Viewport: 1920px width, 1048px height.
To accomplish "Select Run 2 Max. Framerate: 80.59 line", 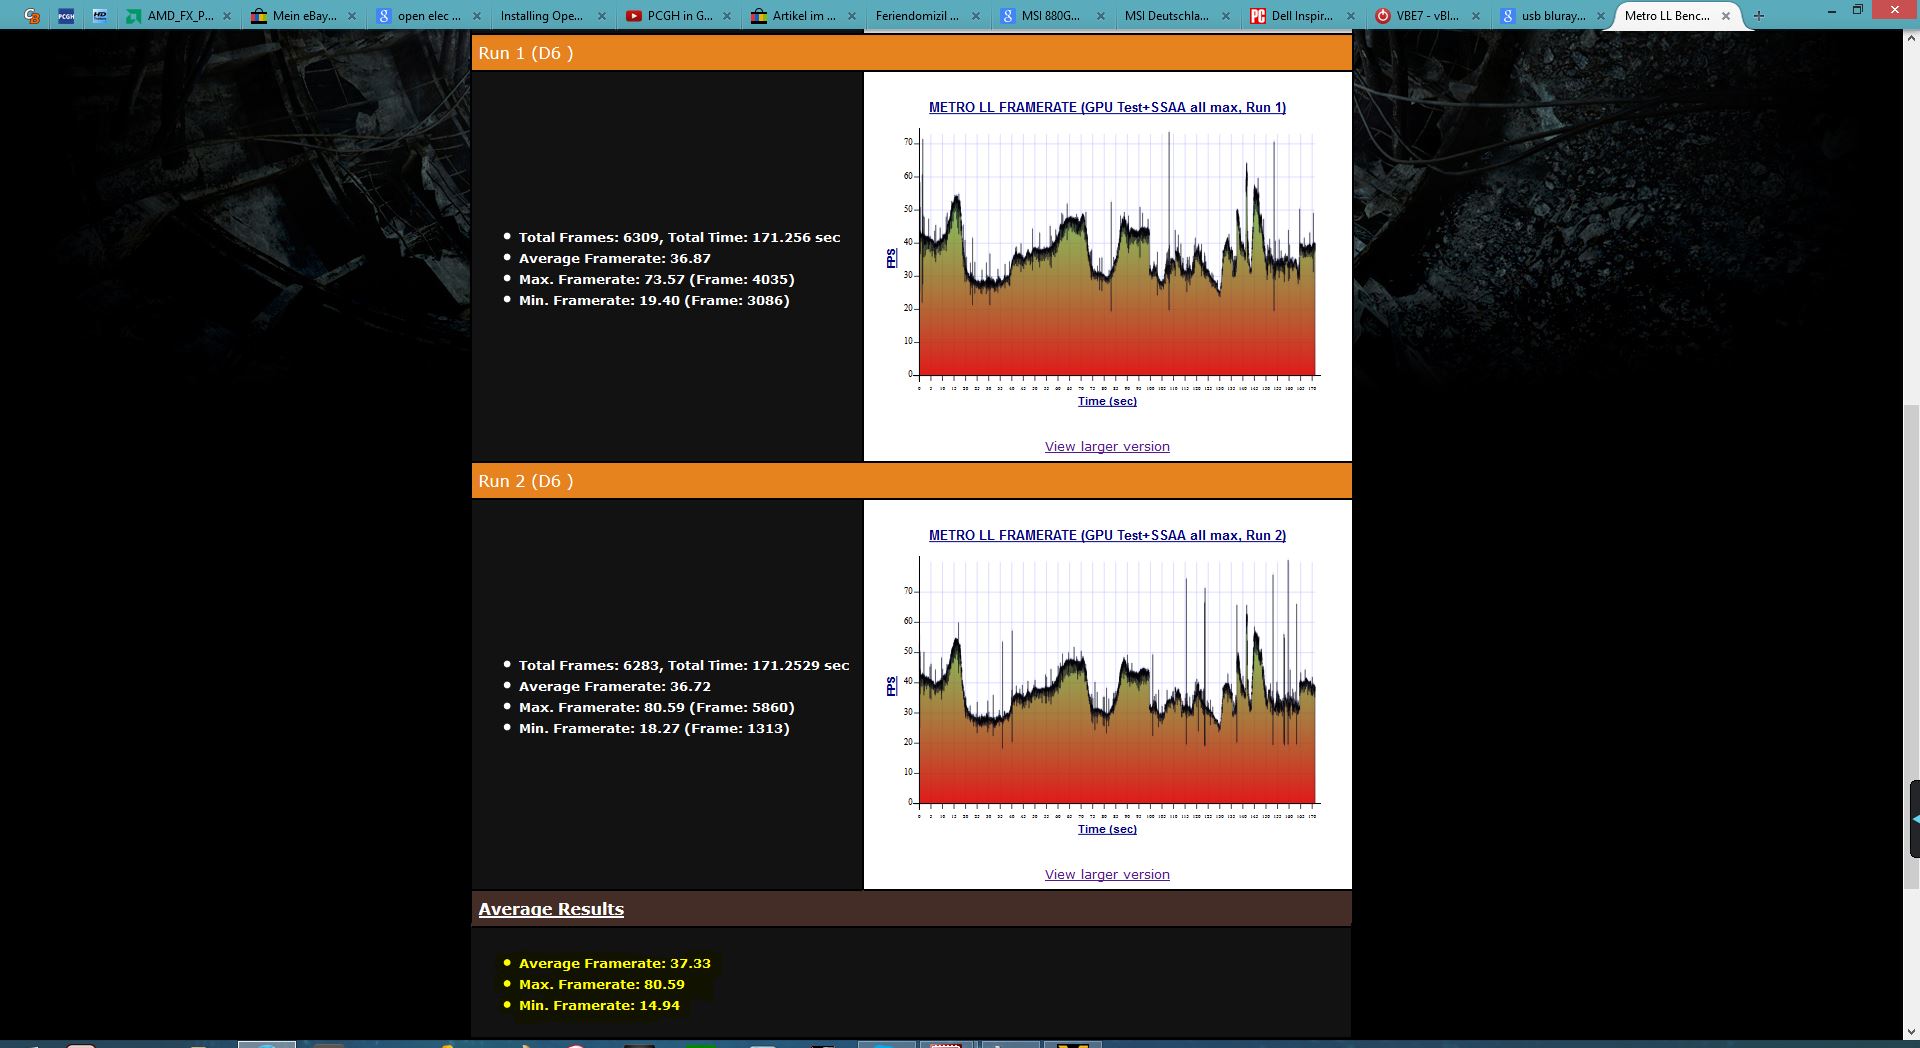I will coord(656,707).
